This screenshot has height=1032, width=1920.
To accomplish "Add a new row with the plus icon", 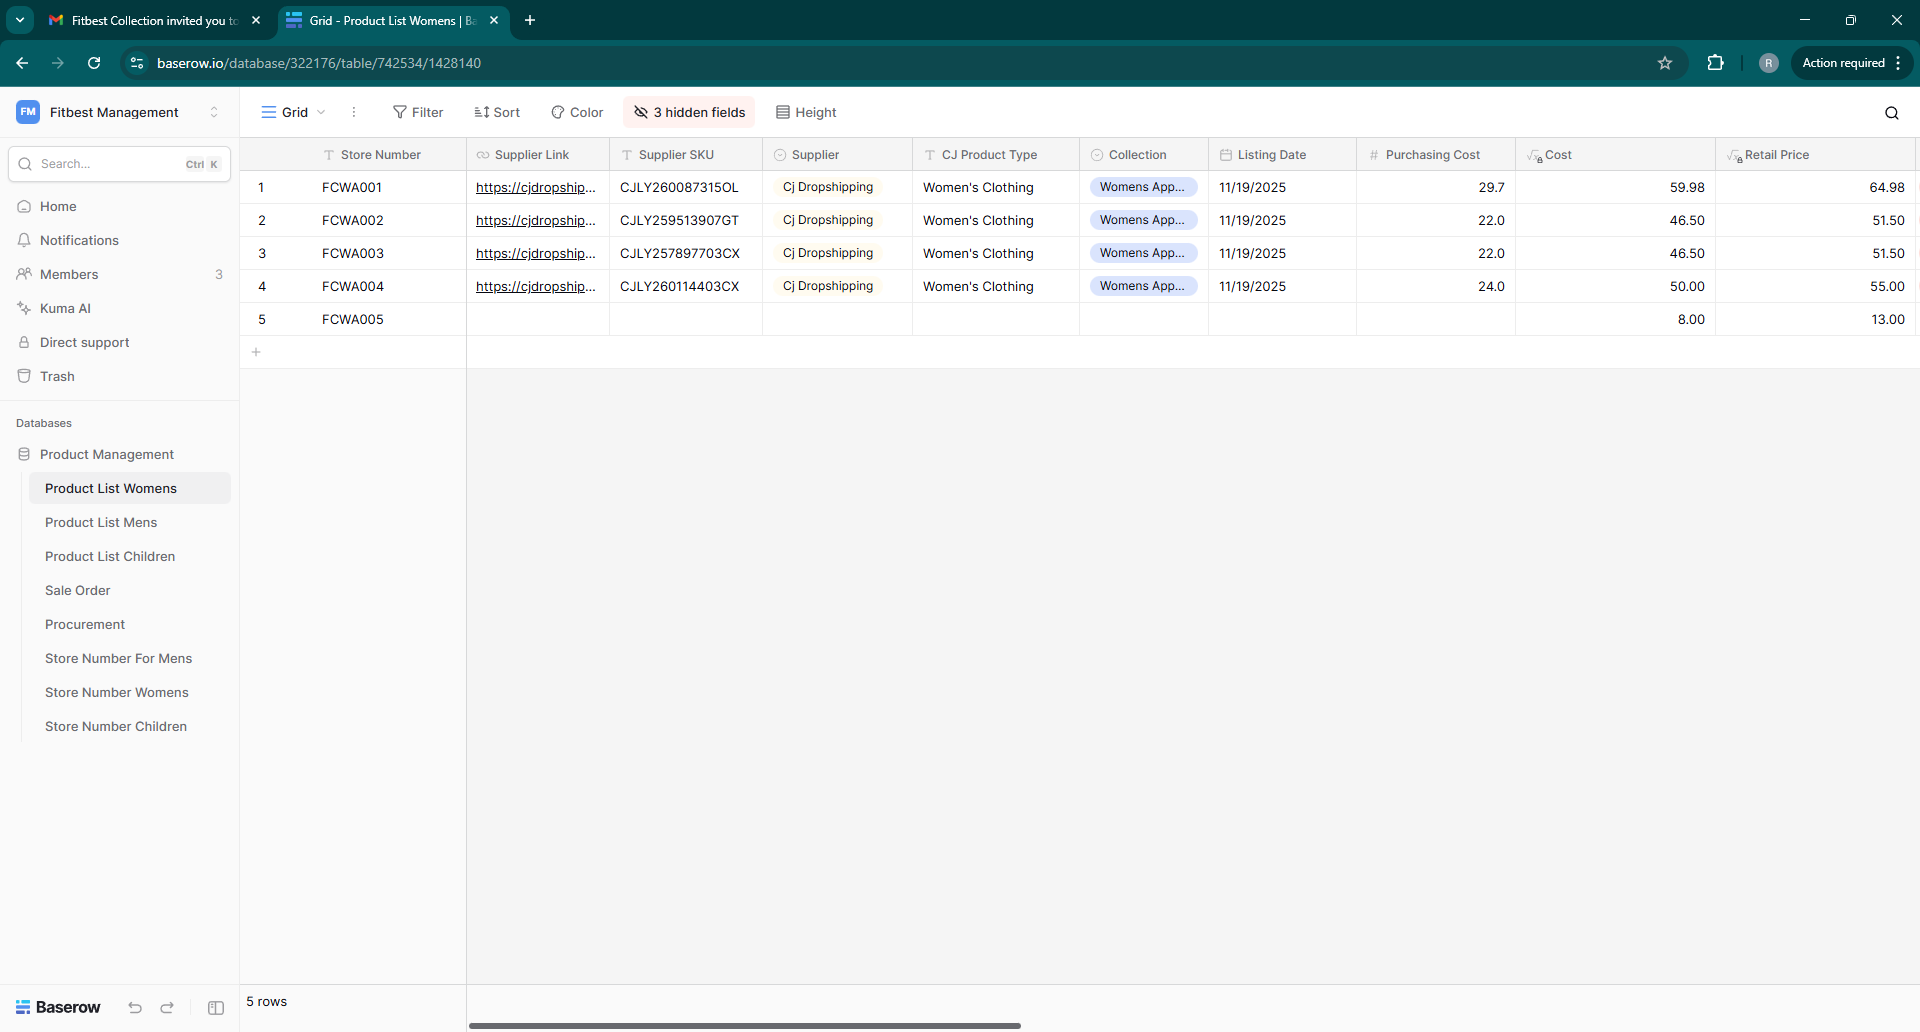I will [256, 352].
